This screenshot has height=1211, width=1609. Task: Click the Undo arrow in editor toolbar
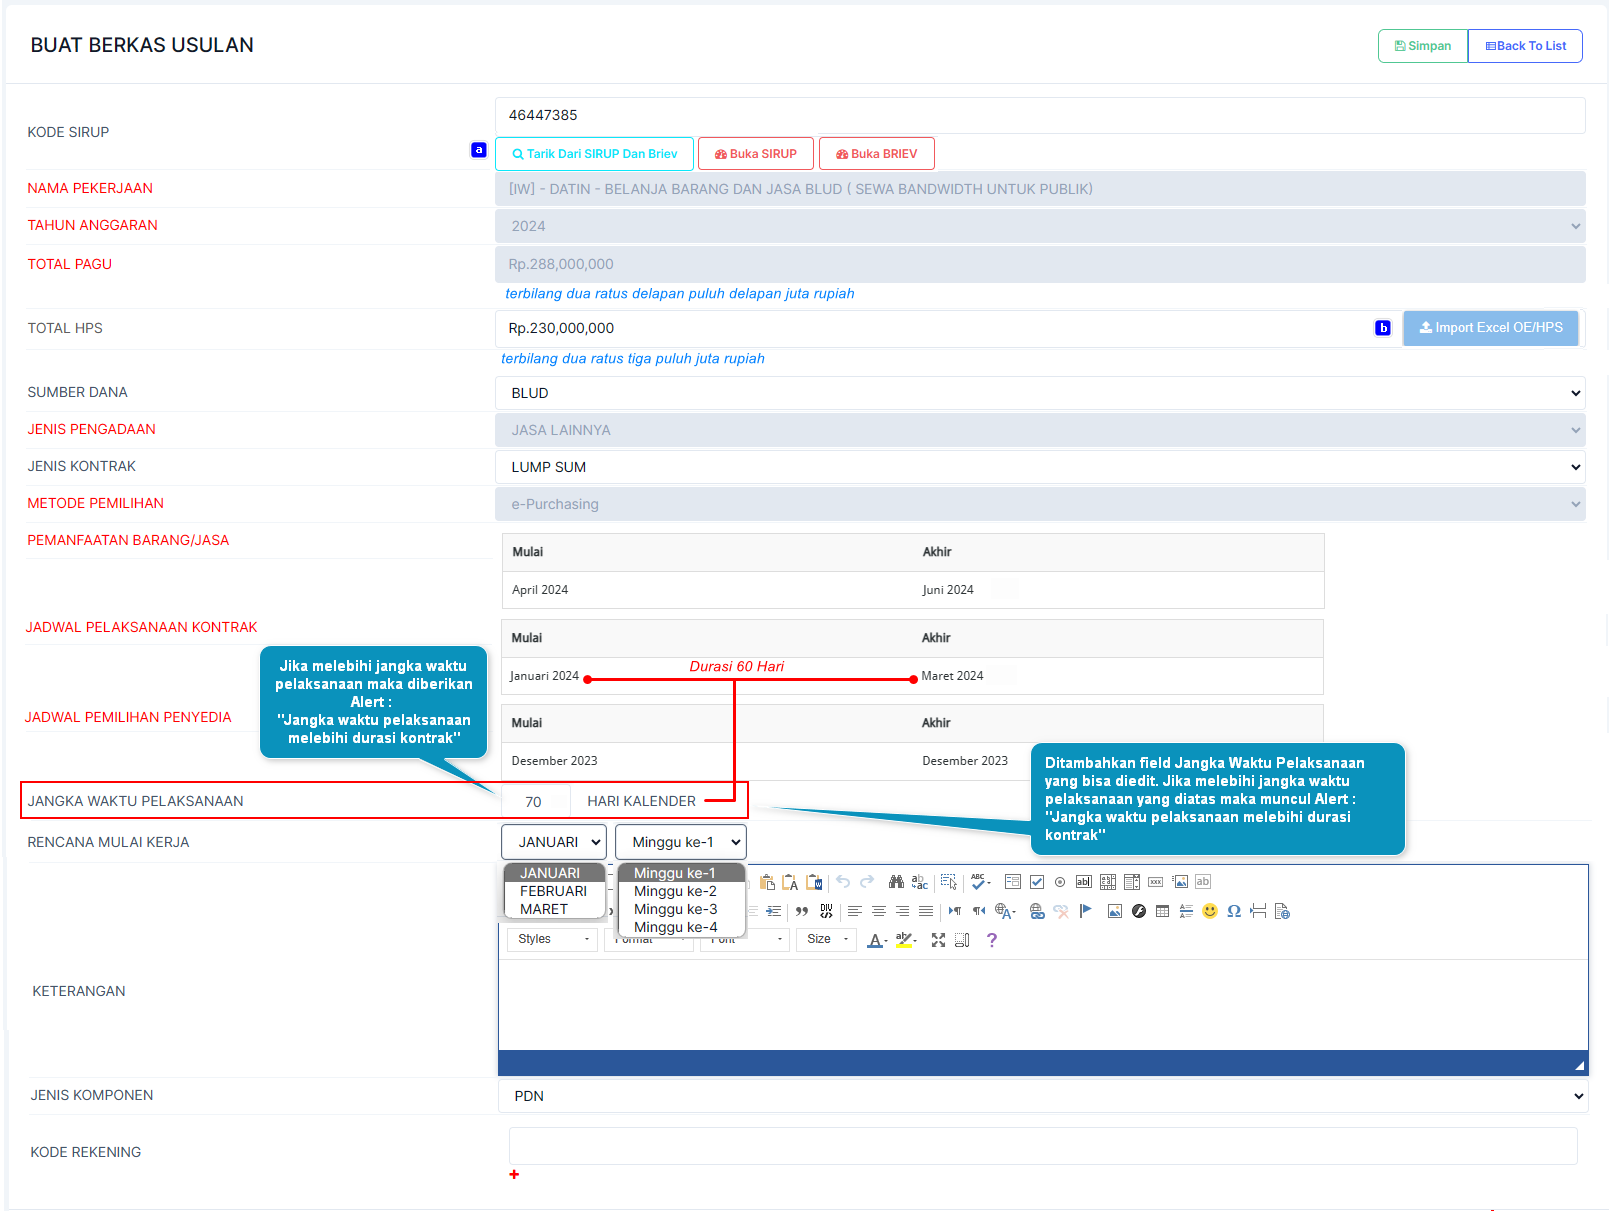click(843, 882)
